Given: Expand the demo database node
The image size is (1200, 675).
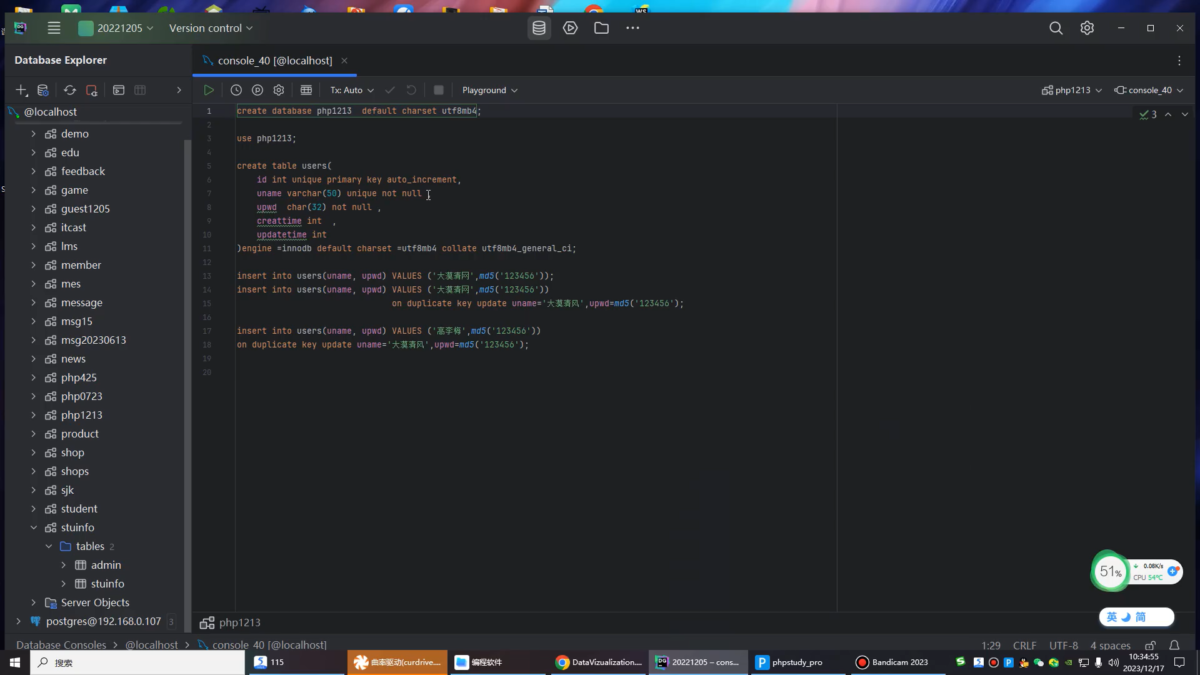Looking at the screenshot, I should click(x=33, y=134).
